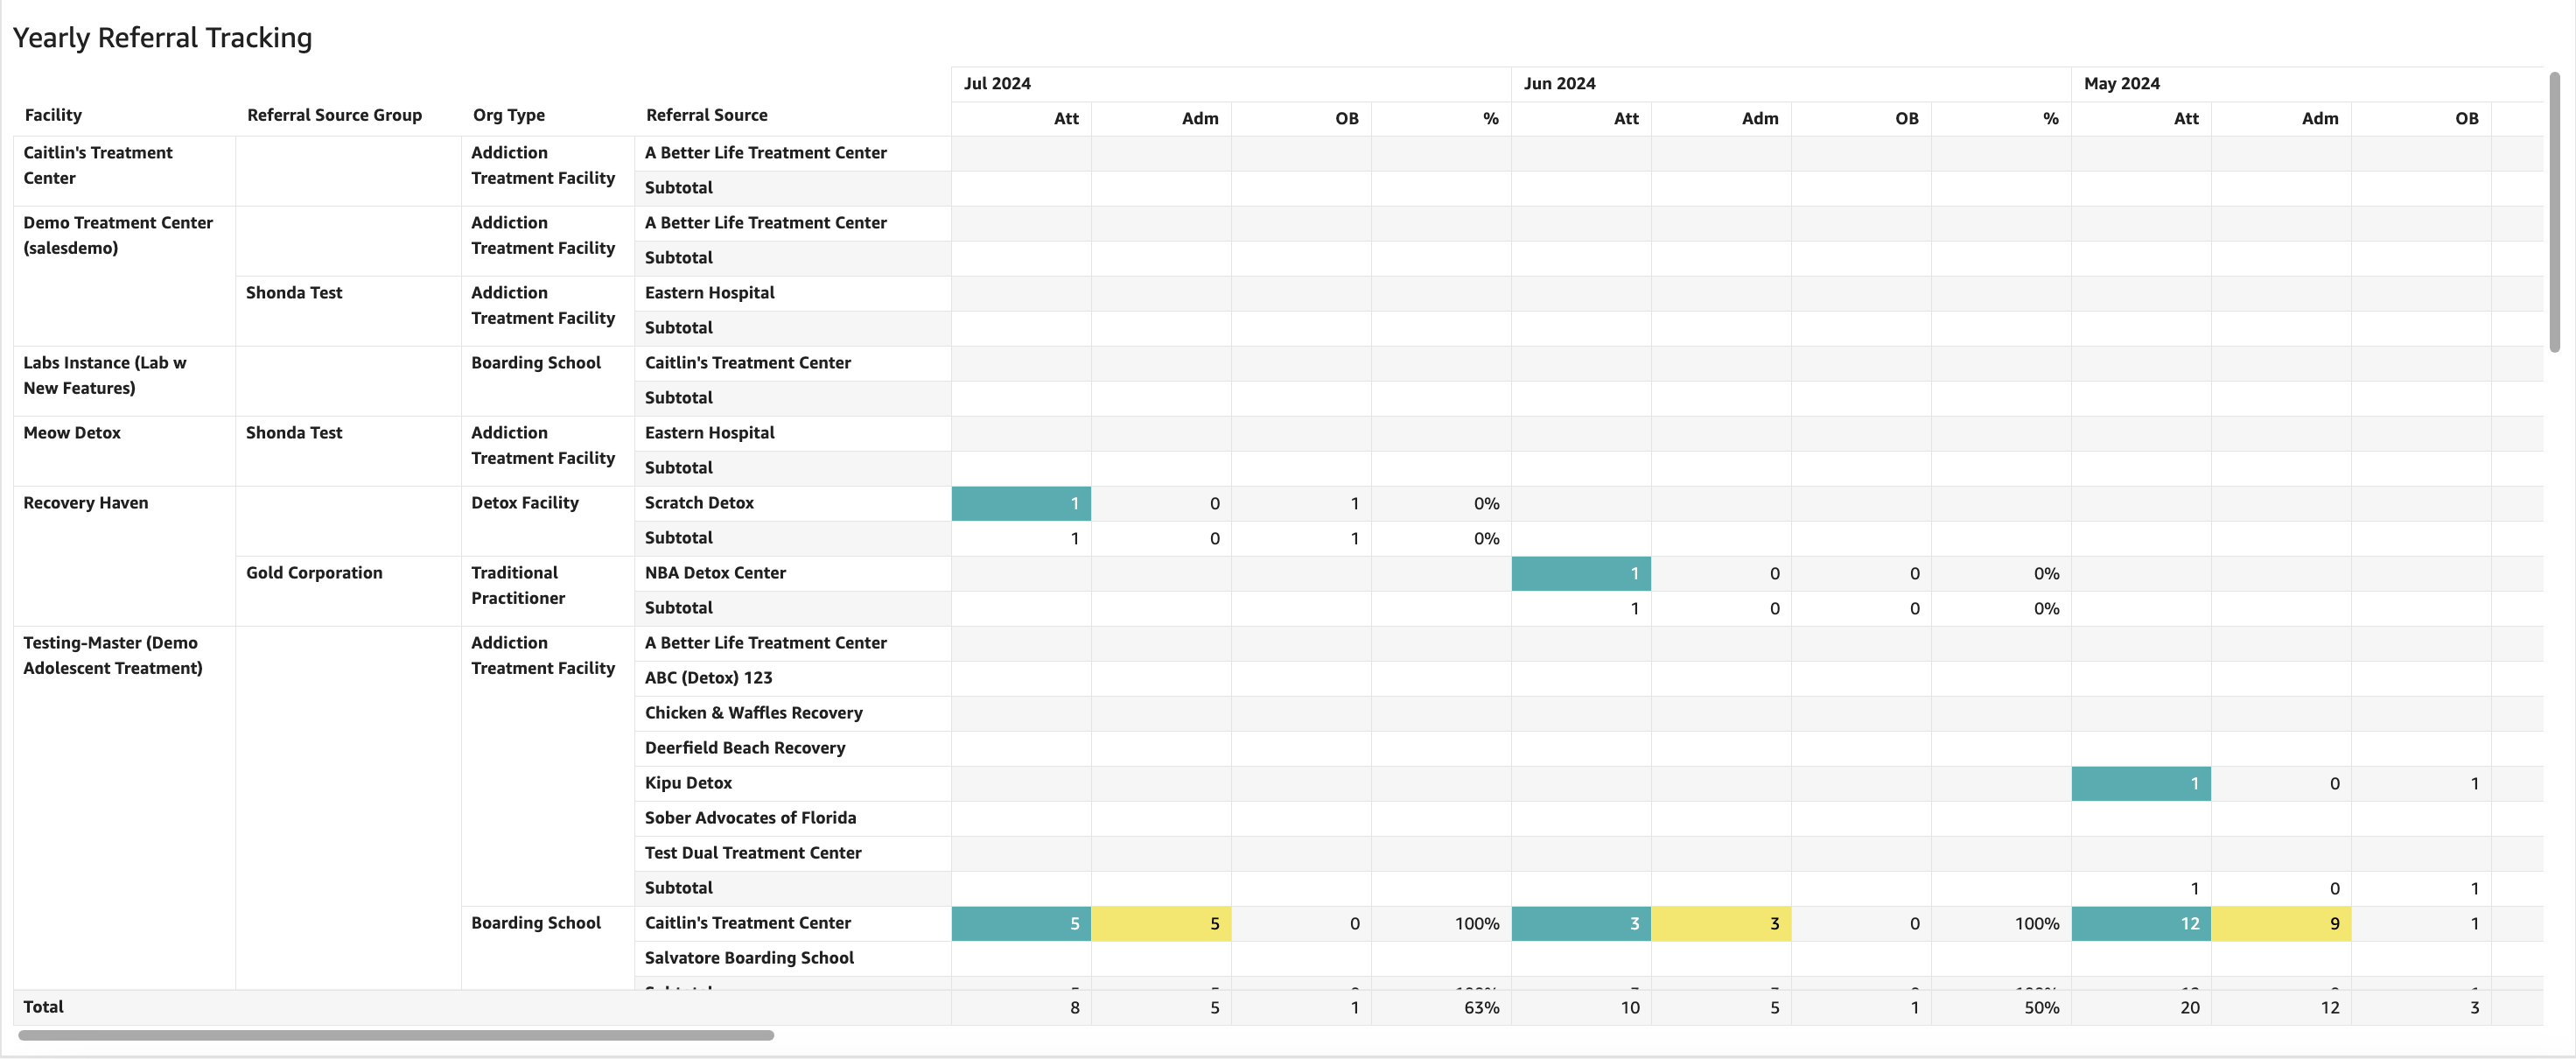Click Sober Advocates of Florida referral source
The width and height of the screenshot is (2576, 1059).
point(750,818)
